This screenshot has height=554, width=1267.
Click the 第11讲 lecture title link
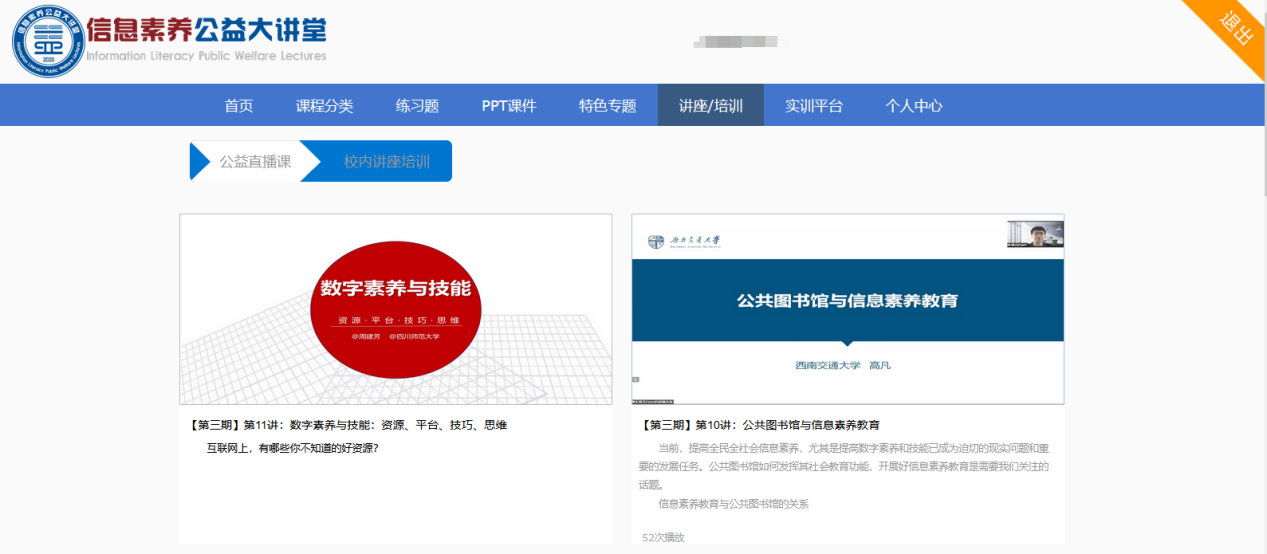(x=348, y=425)
